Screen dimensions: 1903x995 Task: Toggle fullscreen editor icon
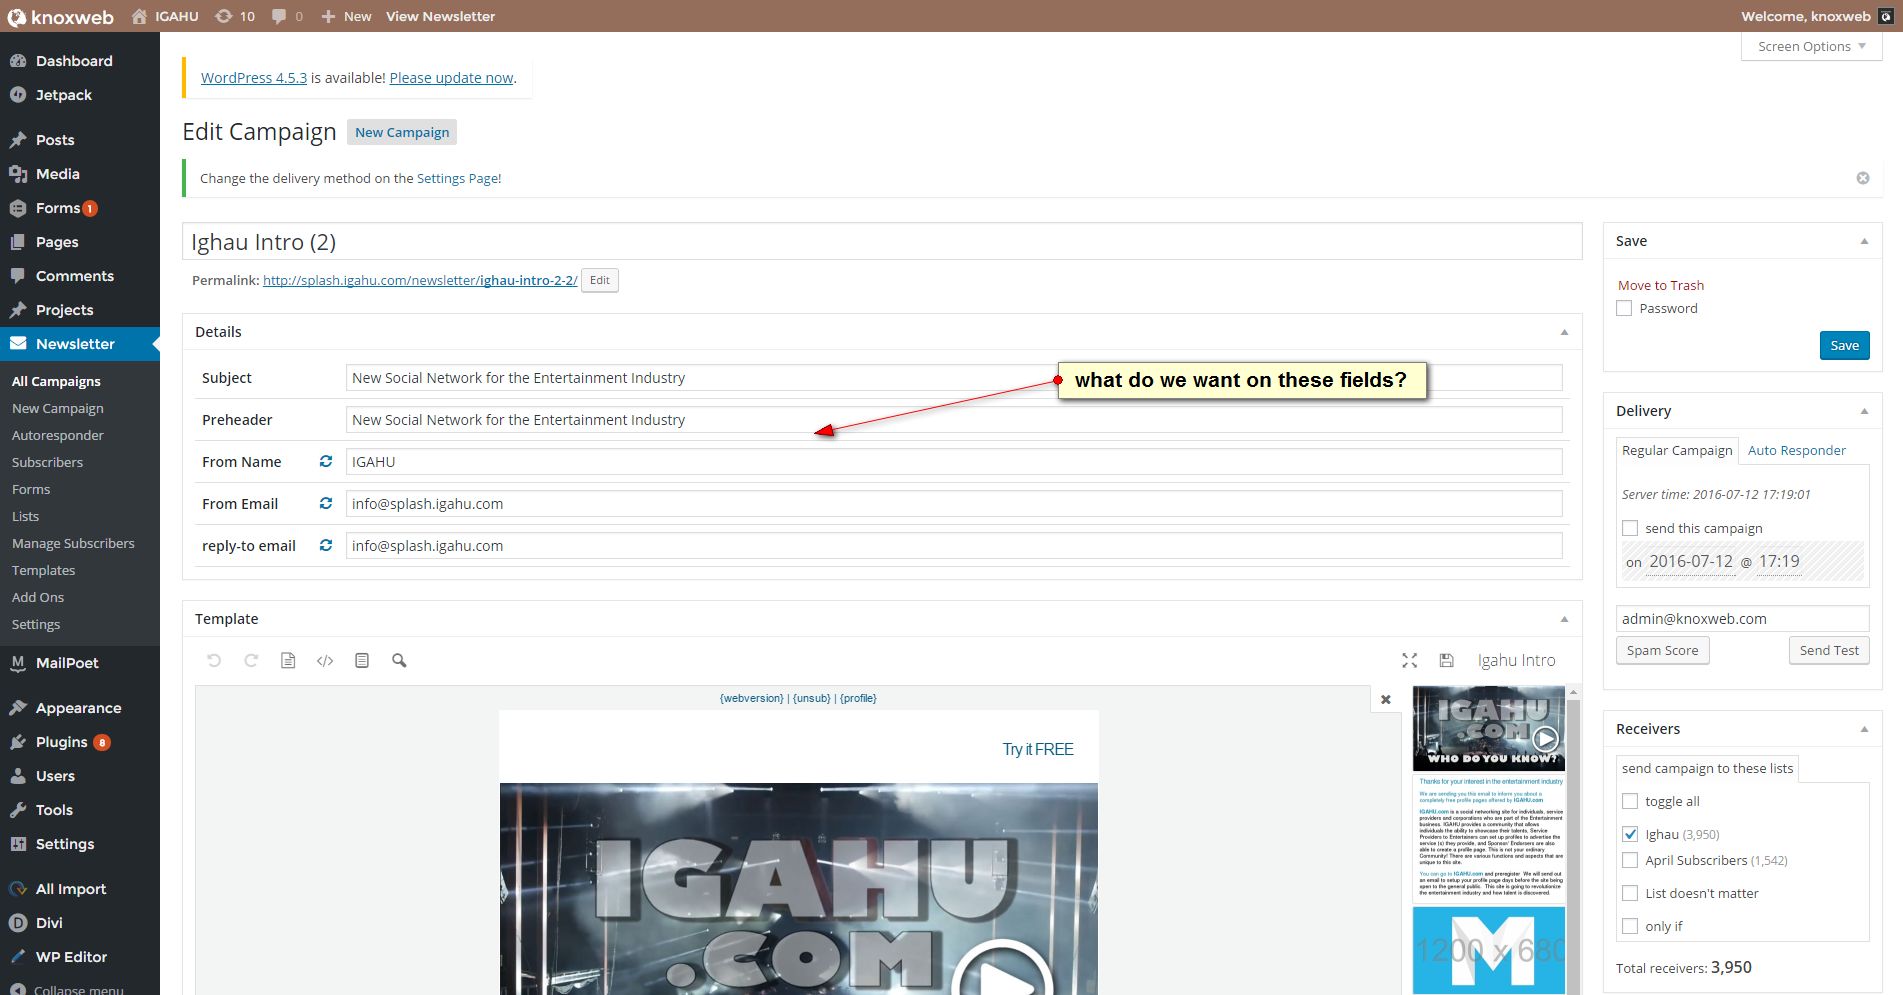tap(1410, 660)
